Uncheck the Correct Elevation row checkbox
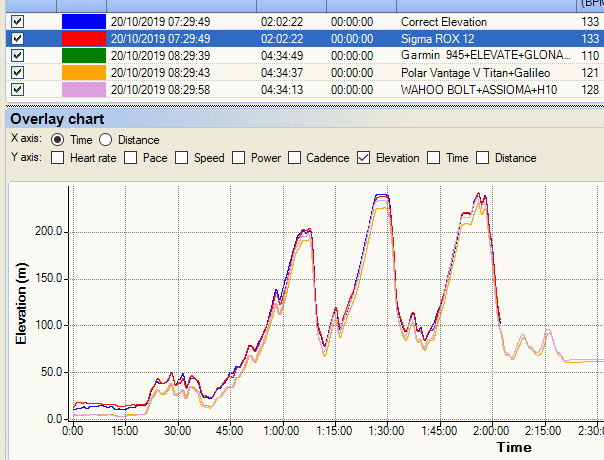 point(17,21)
